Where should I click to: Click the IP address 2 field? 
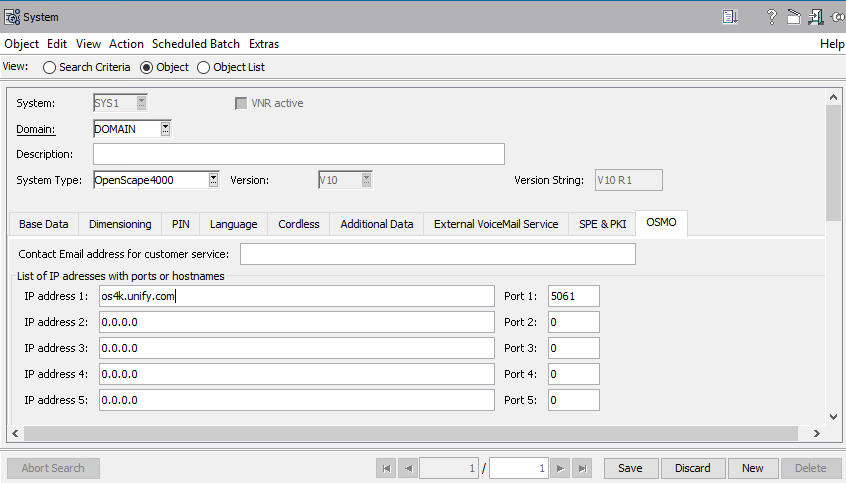pyautogui.click(x=297, y=322)
